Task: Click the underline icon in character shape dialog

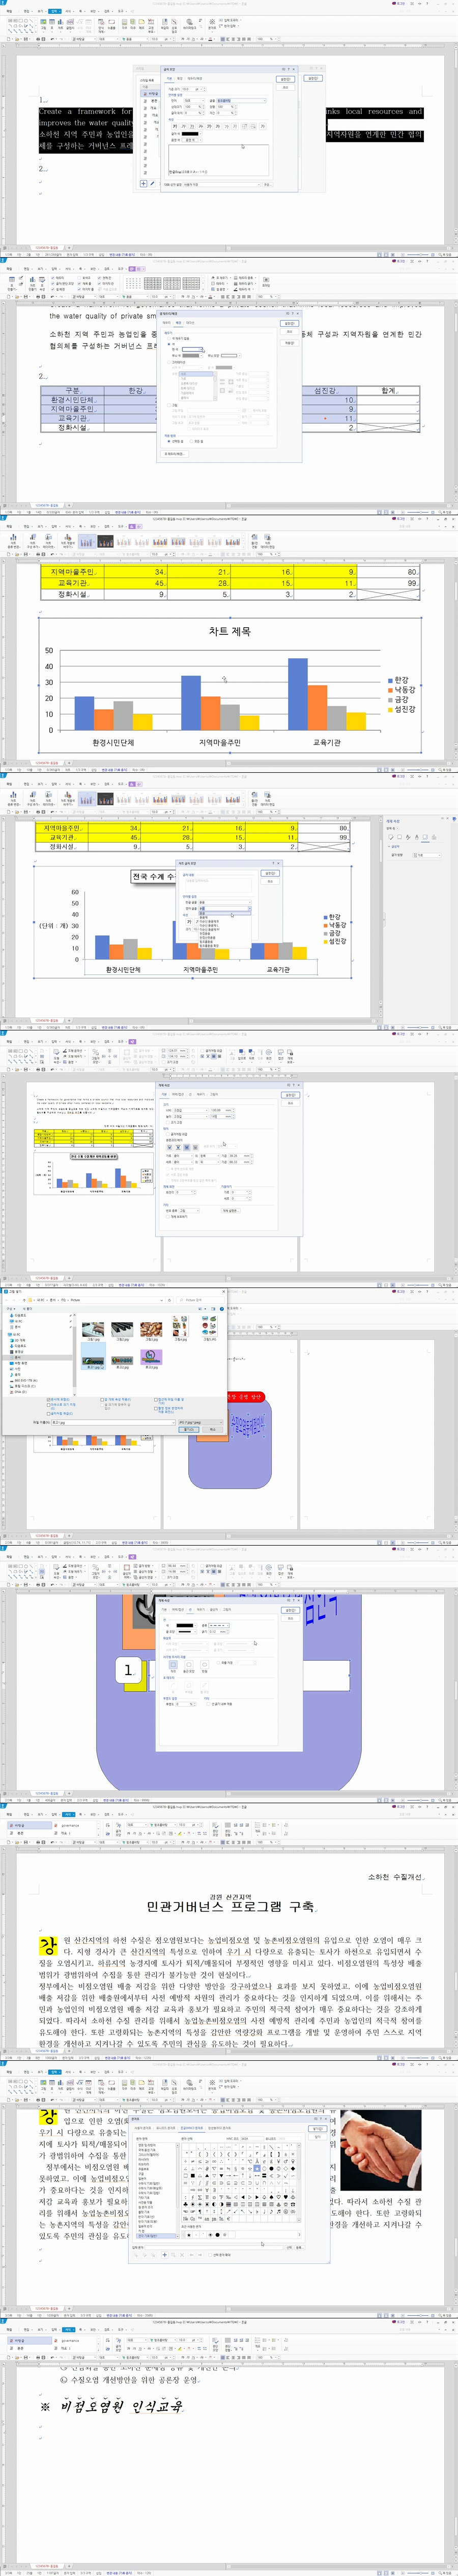Action: (x=193, y=127)
